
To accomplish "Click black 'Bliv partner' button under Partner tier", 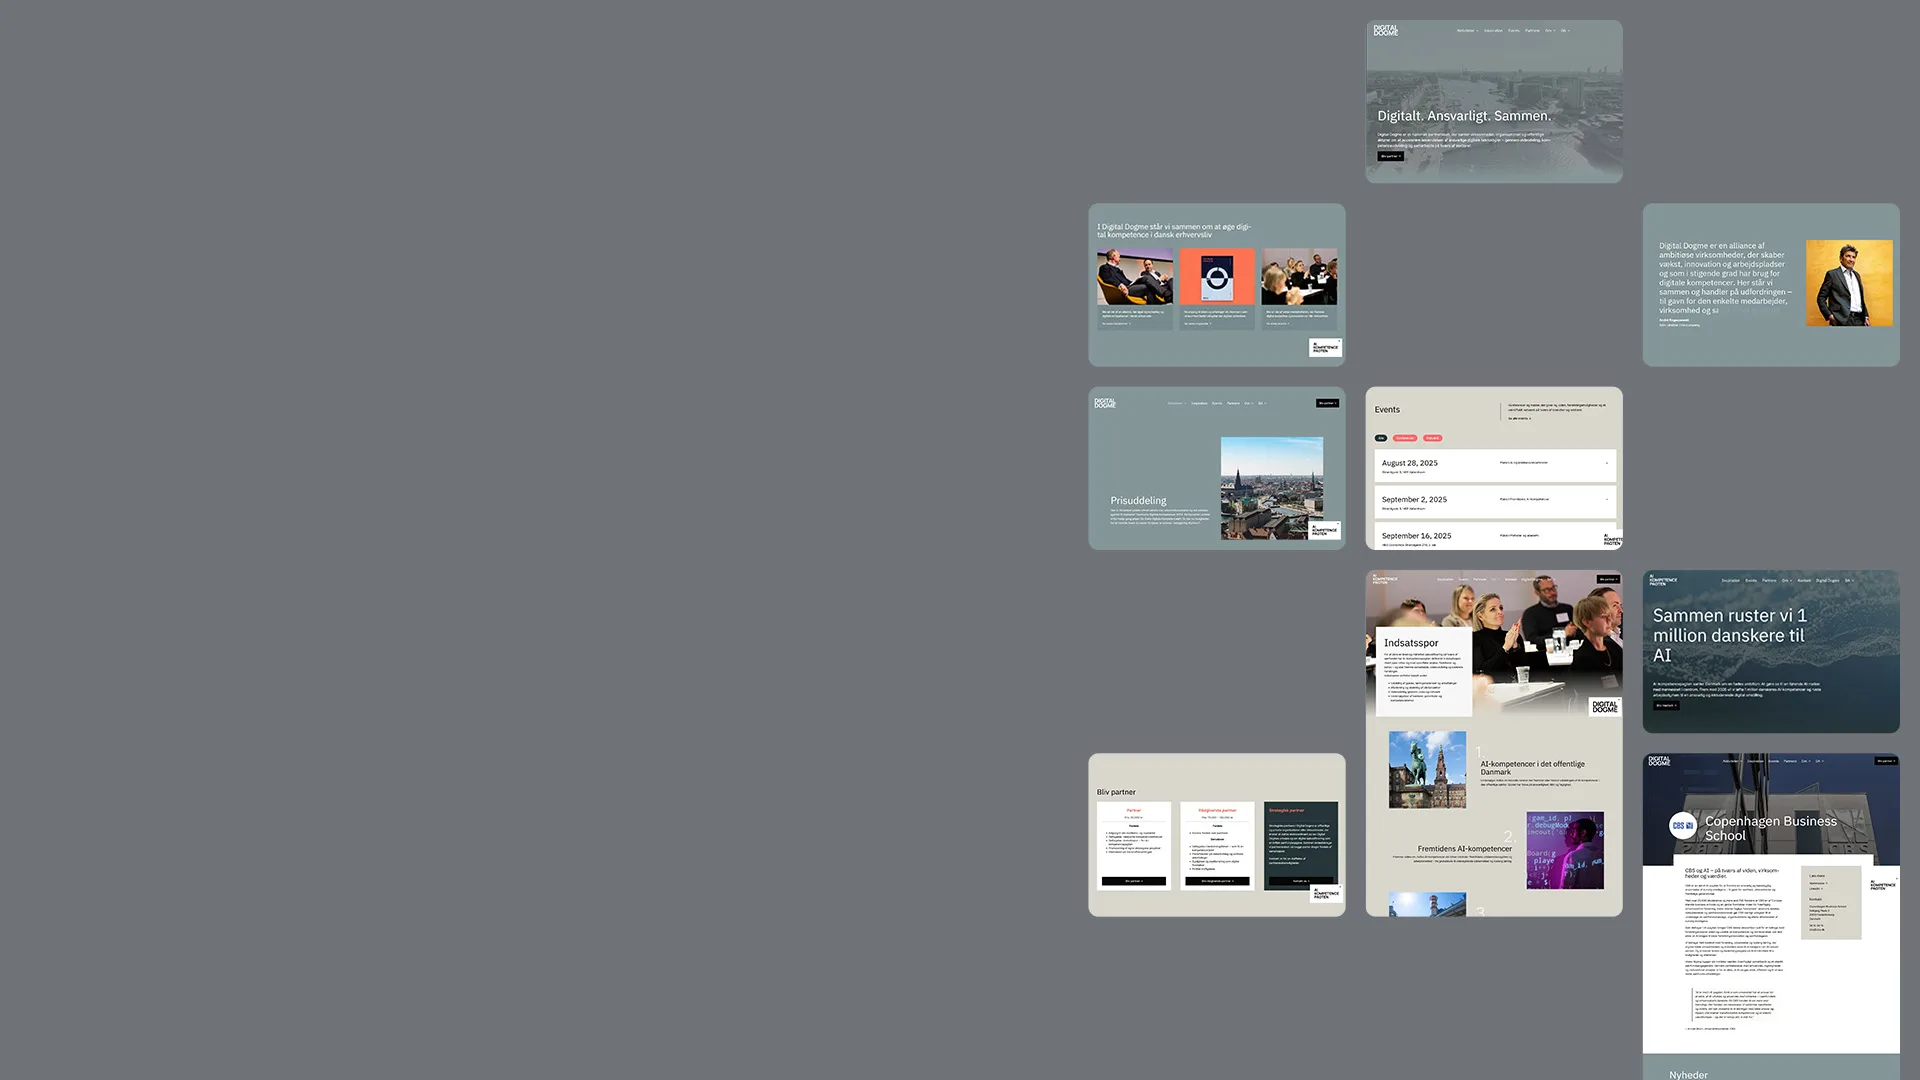I will point(1133,881).
